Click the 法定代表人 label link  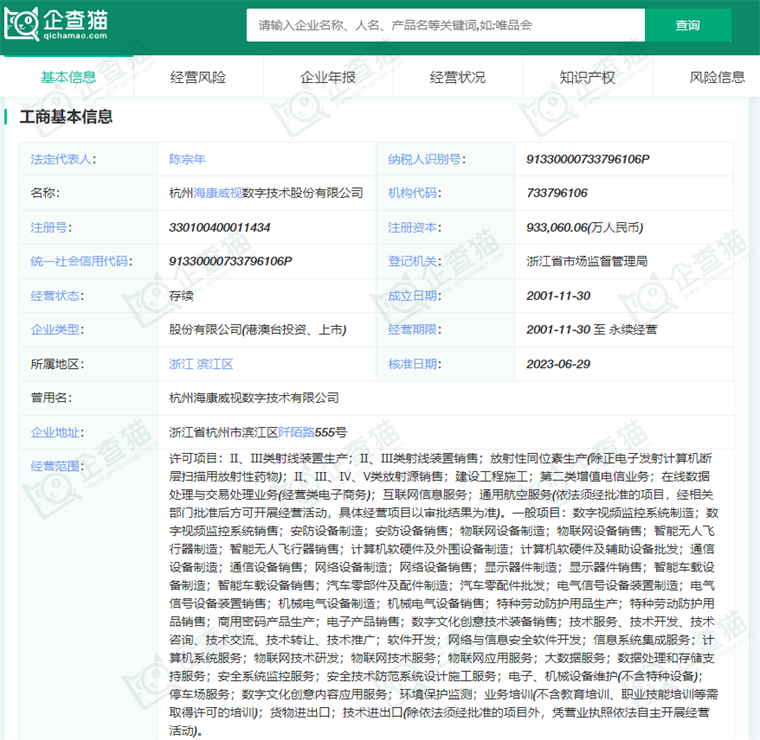pos(61,159)
